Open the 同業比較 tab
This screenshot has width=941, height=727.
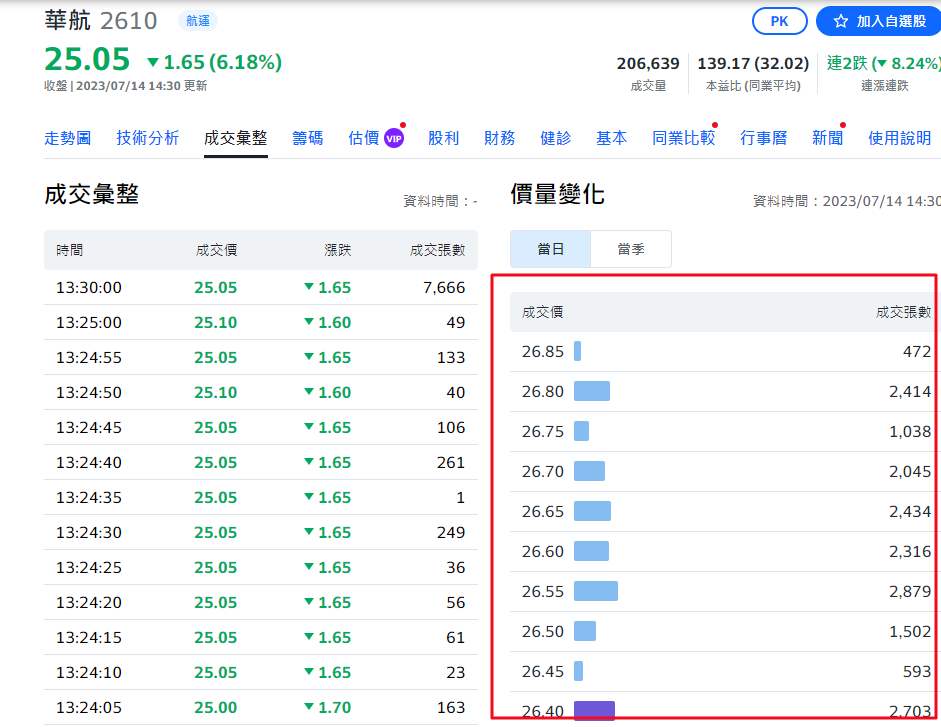click(x=684, y=139)
